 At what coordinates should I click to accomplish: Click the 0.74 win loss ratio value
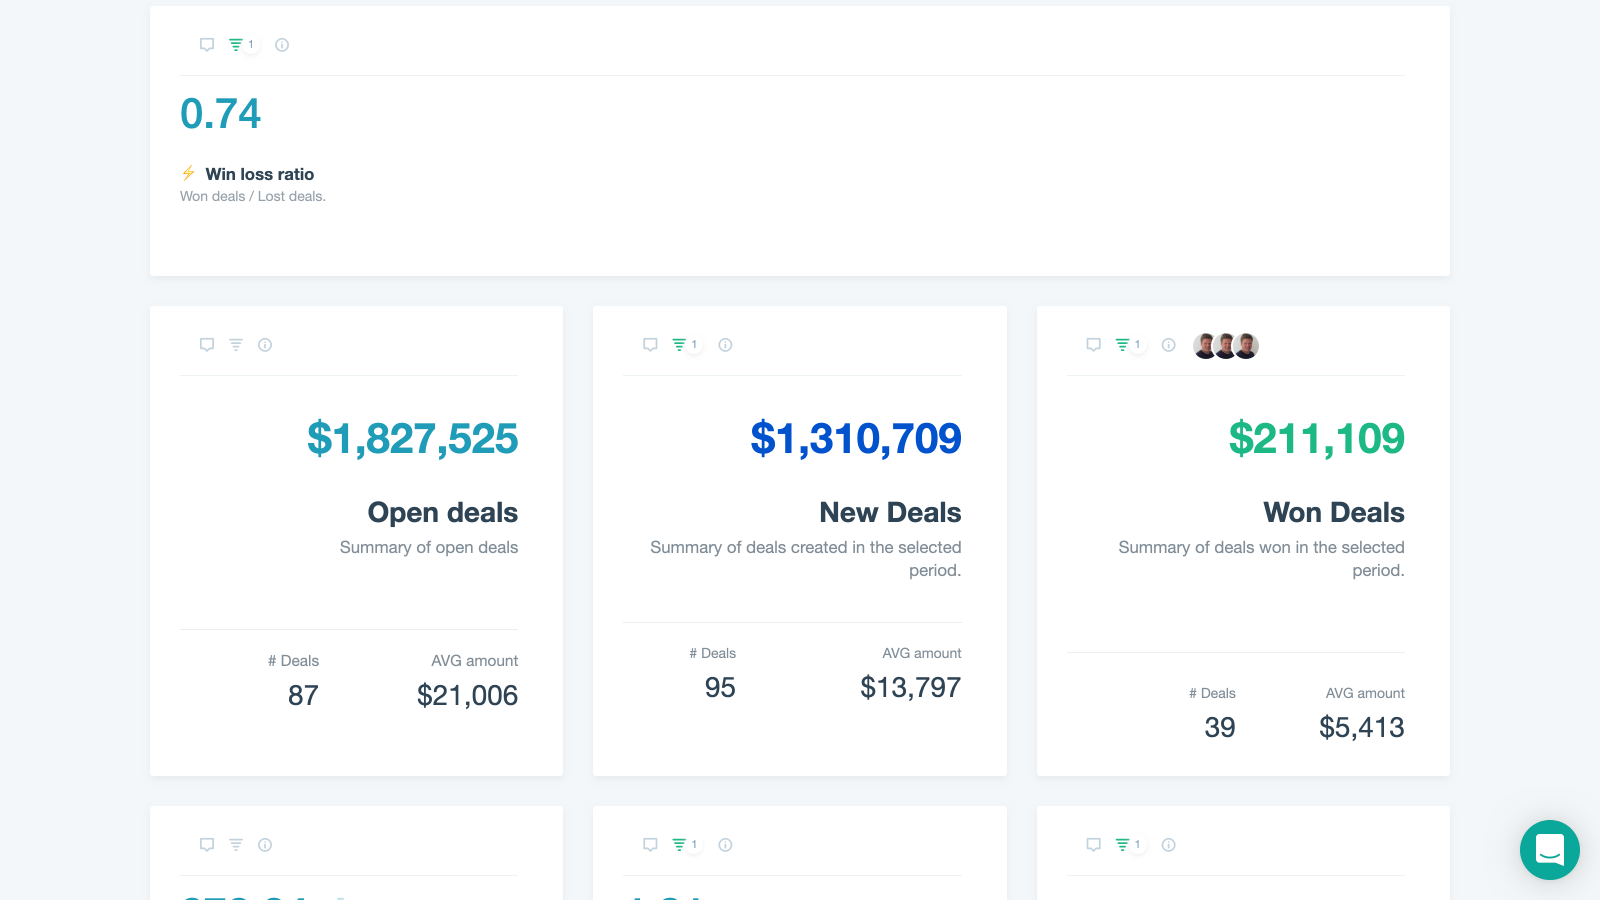(220, 114)
